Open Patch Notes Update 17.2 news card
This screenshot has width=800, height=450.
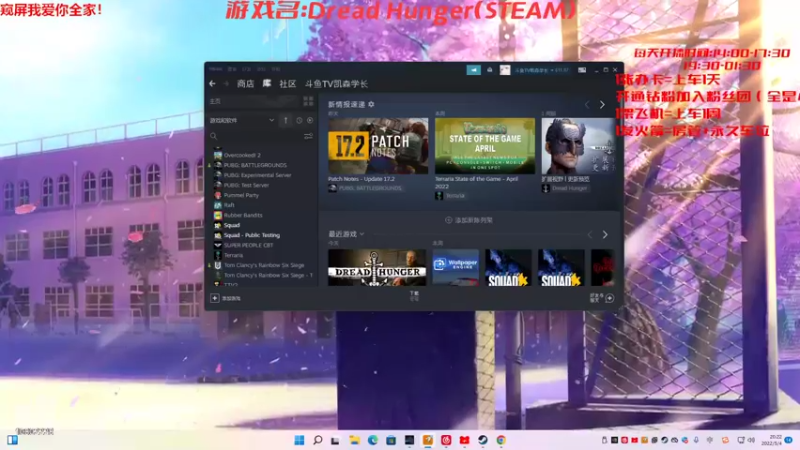[x=378, y=146]
